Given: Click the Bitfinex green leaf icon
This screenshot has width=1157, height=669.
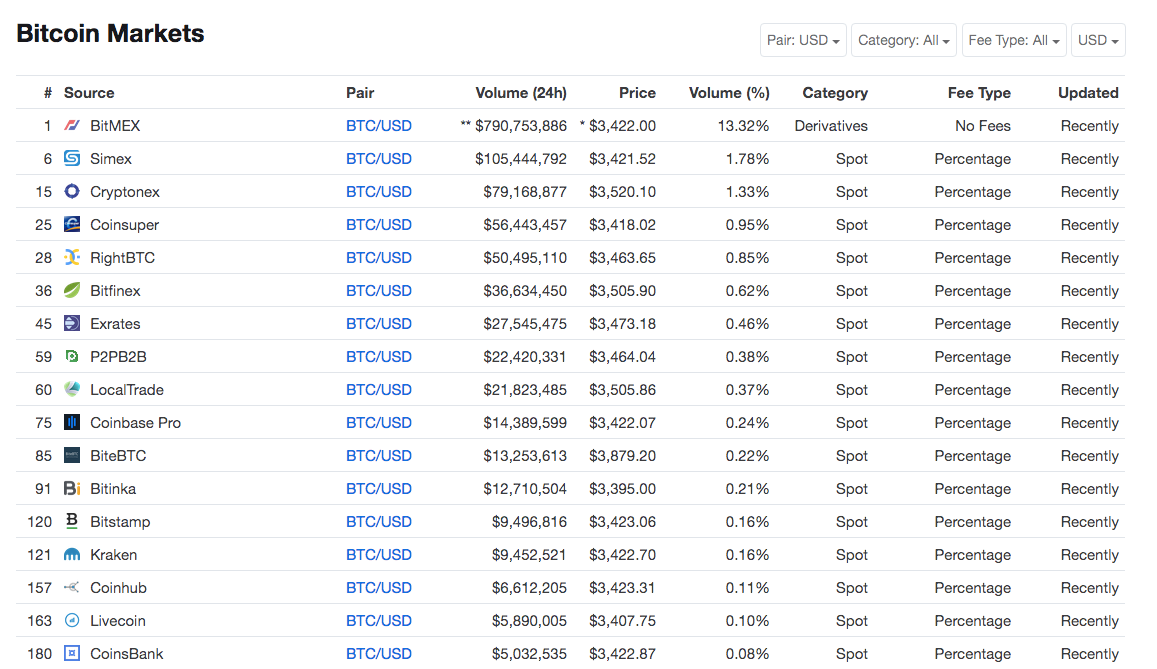Looking at the screenshot, I should pos(72,291).
